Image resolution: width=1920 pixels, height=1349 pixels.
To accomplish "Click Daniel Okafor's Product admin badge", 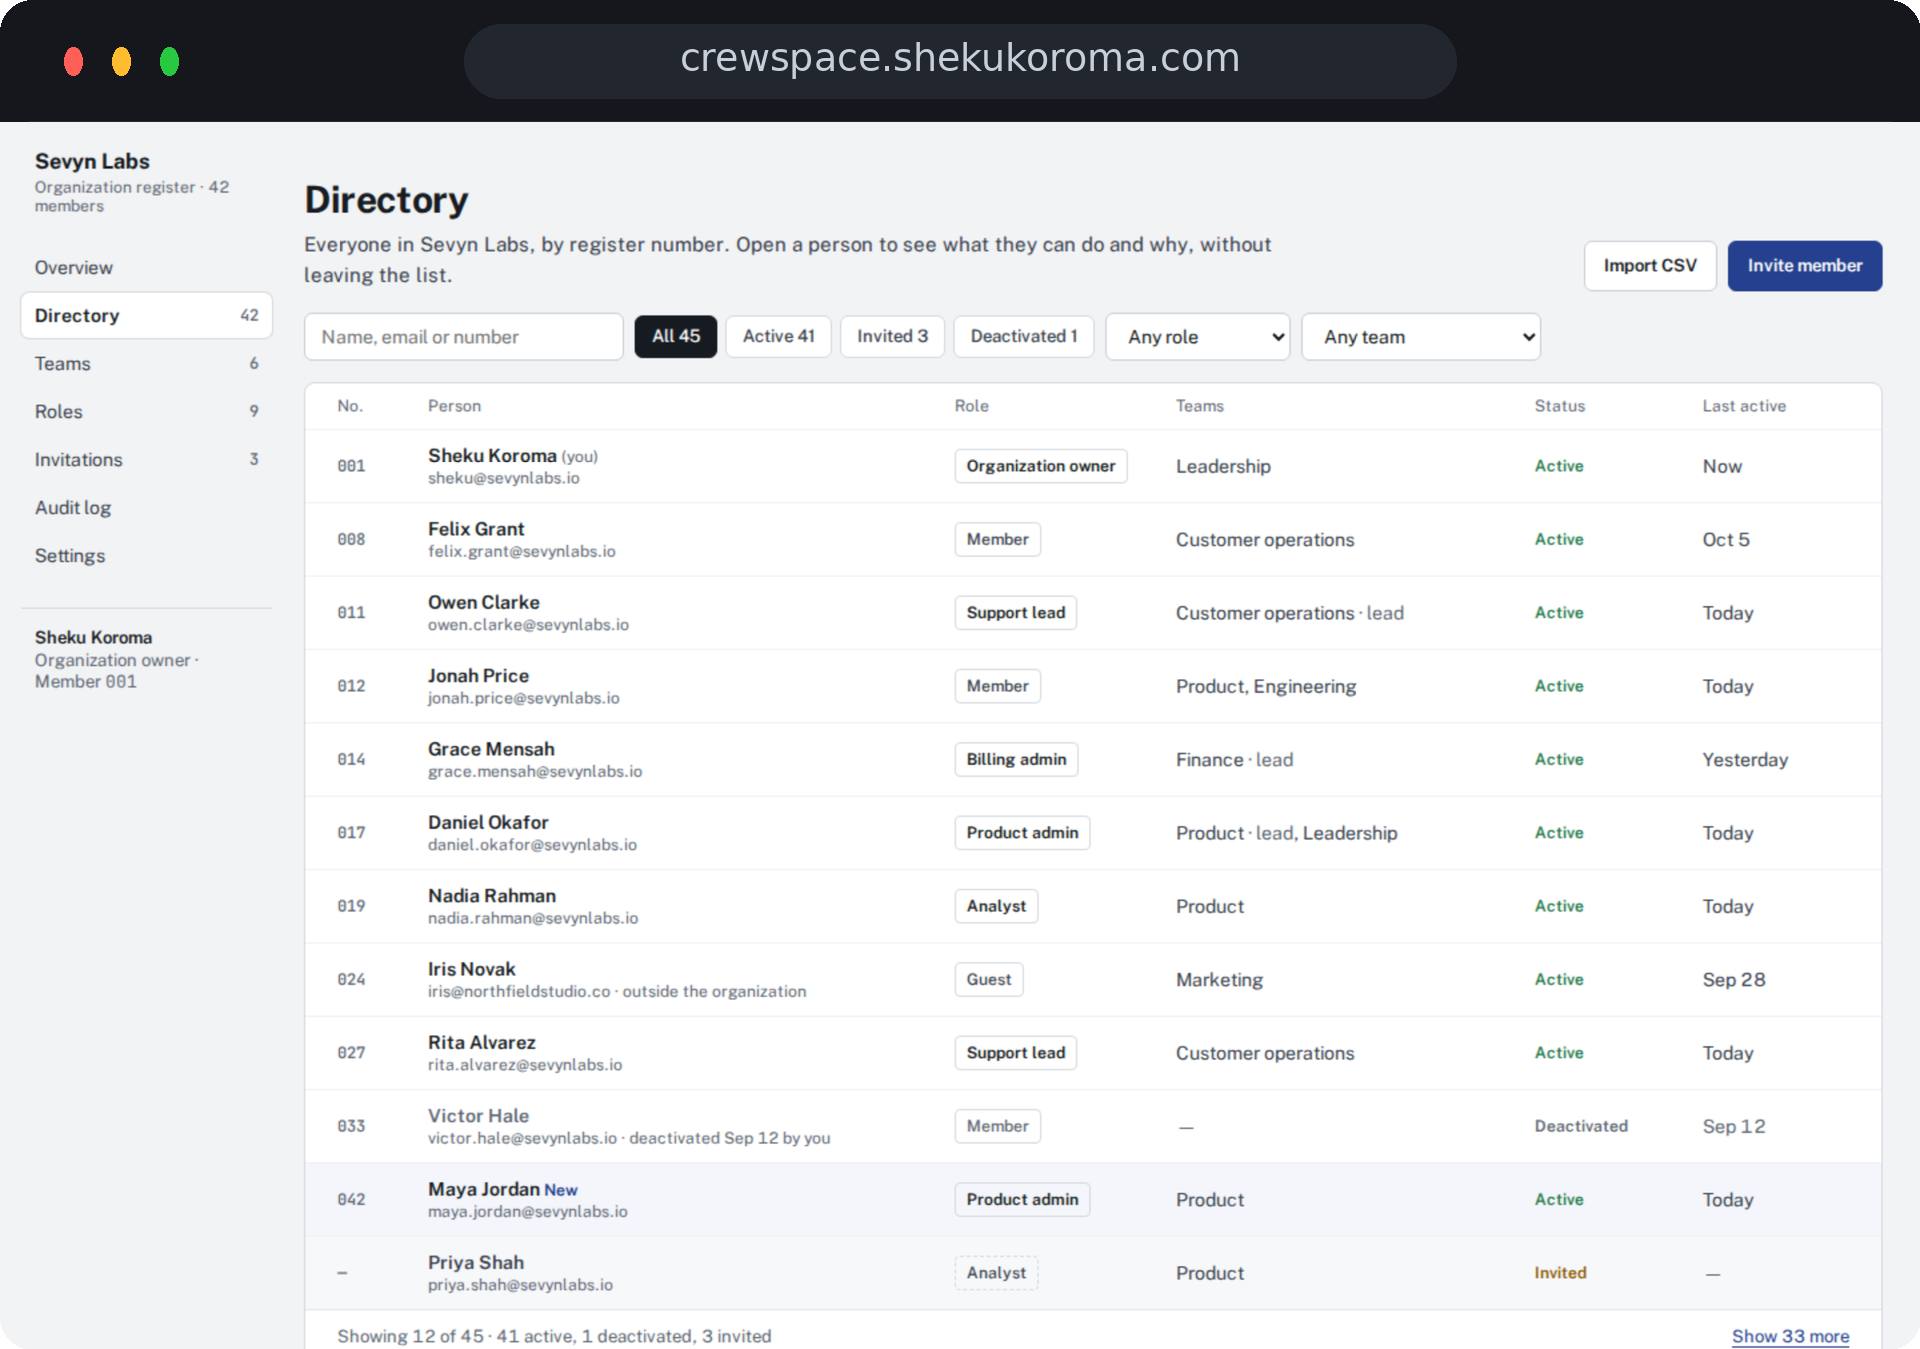I will 1022,833.
